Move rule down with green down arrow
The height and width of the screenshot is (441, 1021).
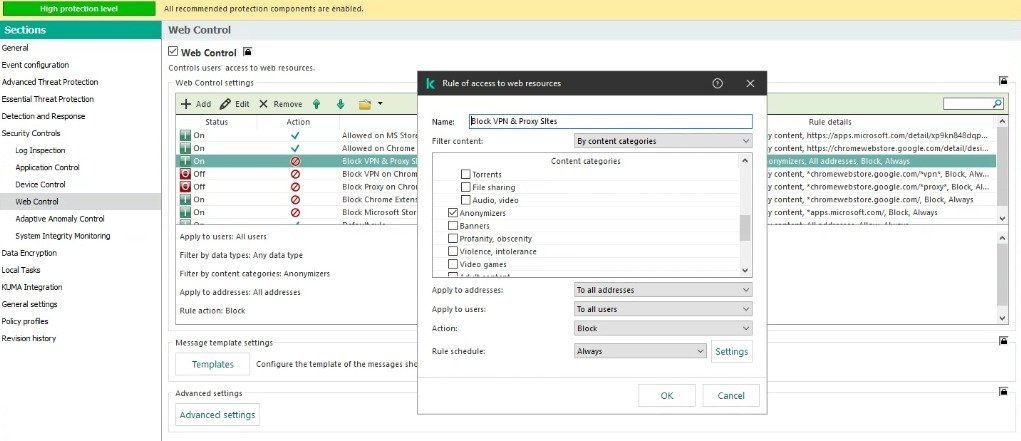pos(340,104)
